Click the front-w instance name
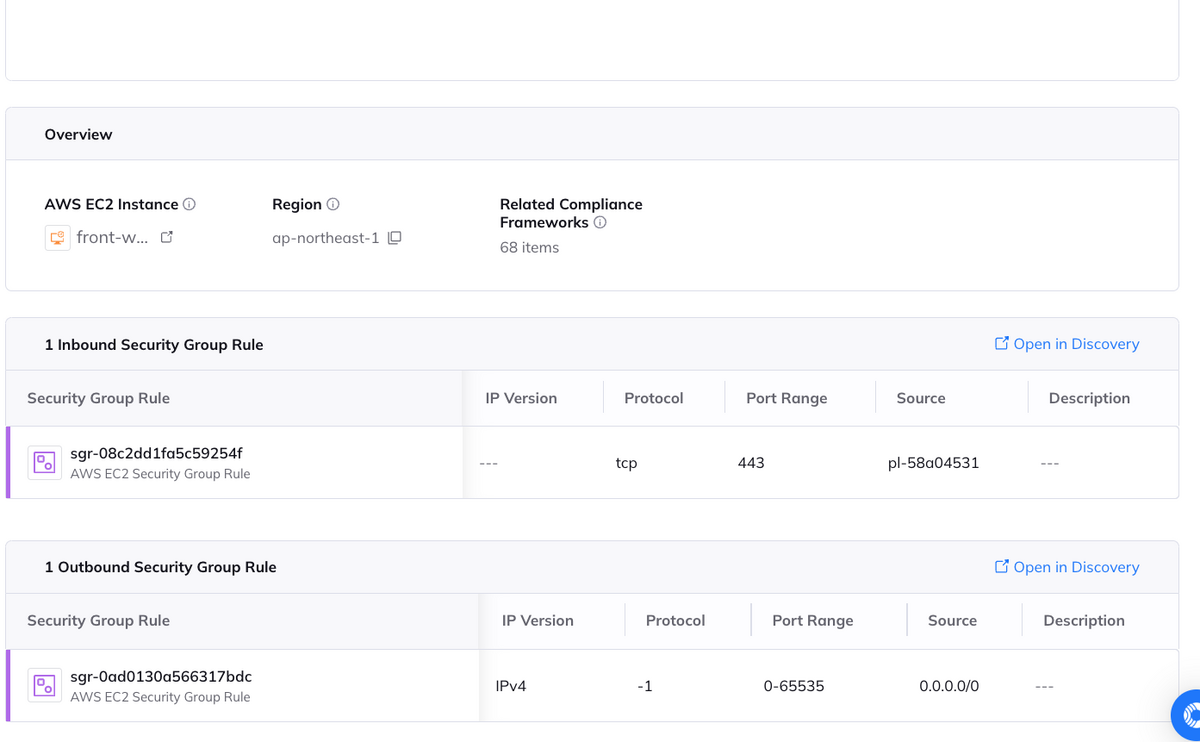 pyautogui.click(x=112, y=238)
